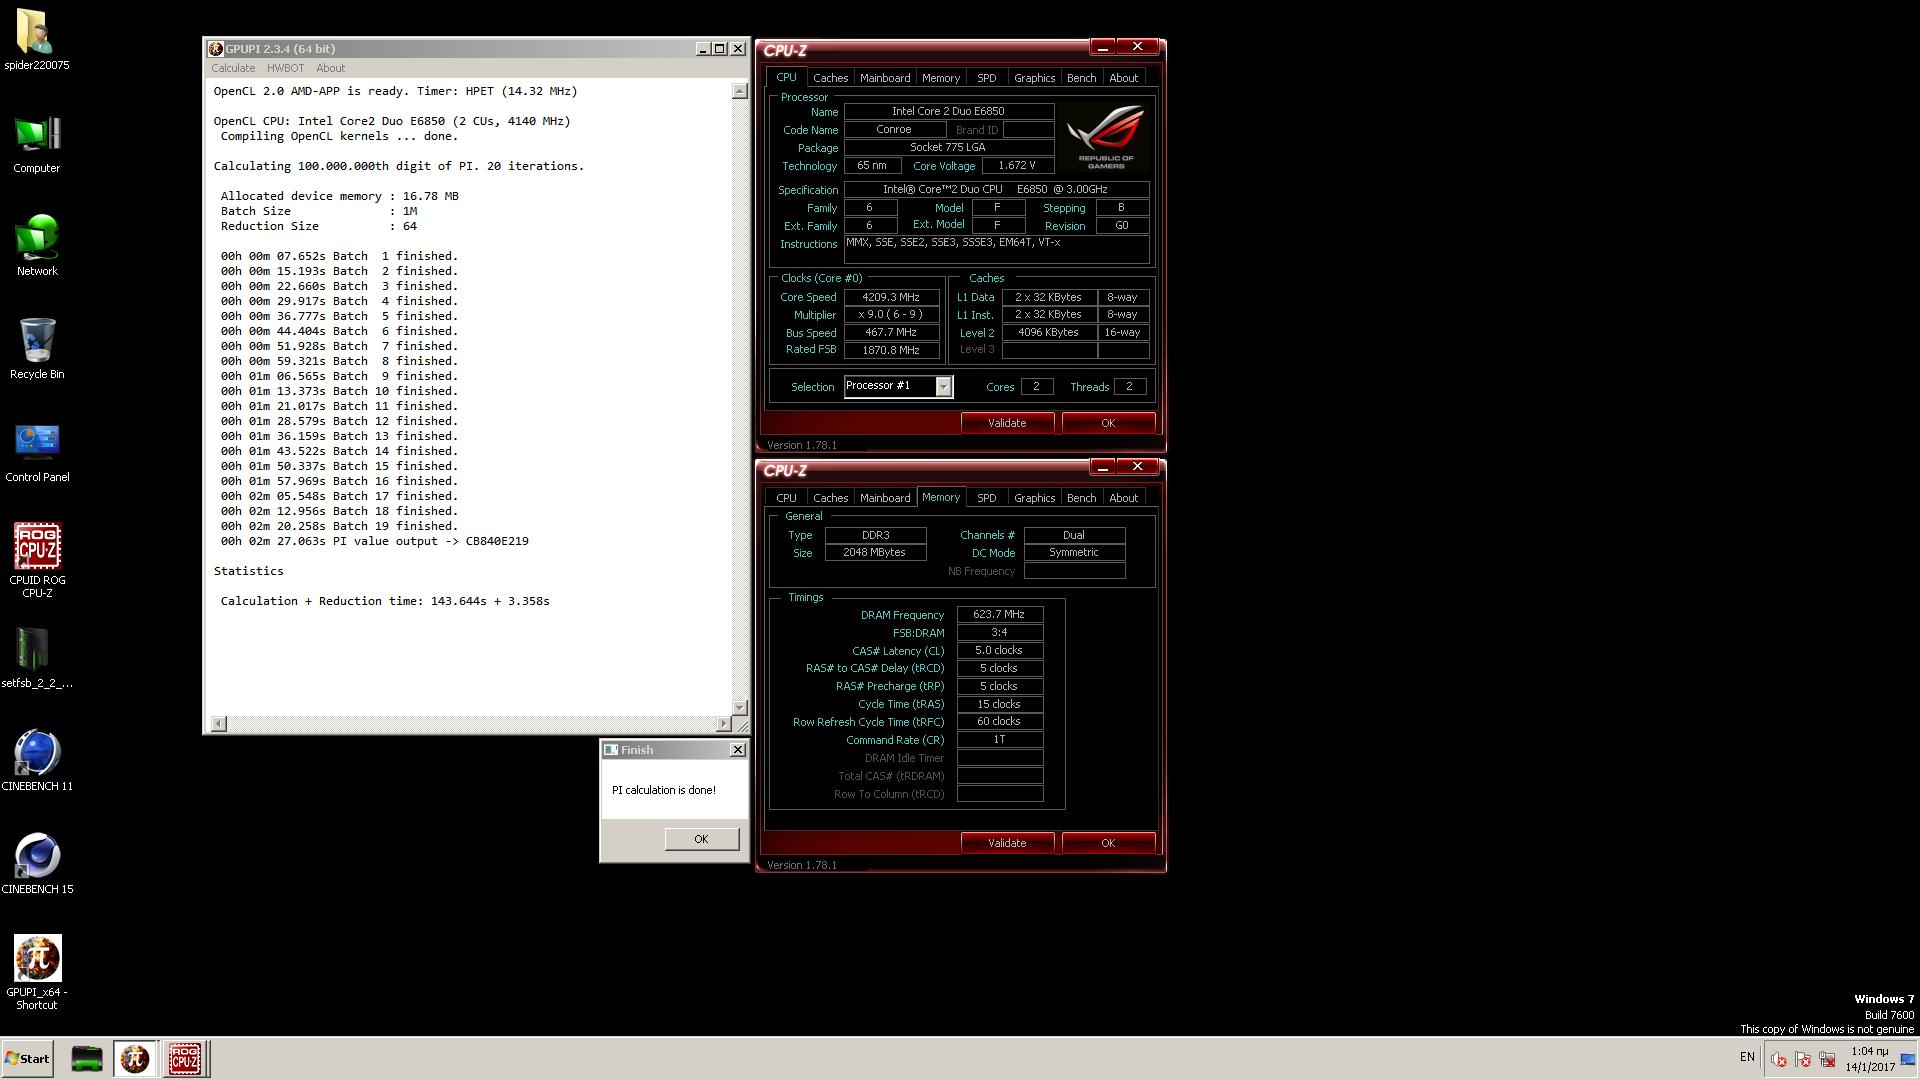Select the Control Panel desktop icon
The width and height of the screenshot is (1920, 1080).
[x=36, y=452]
